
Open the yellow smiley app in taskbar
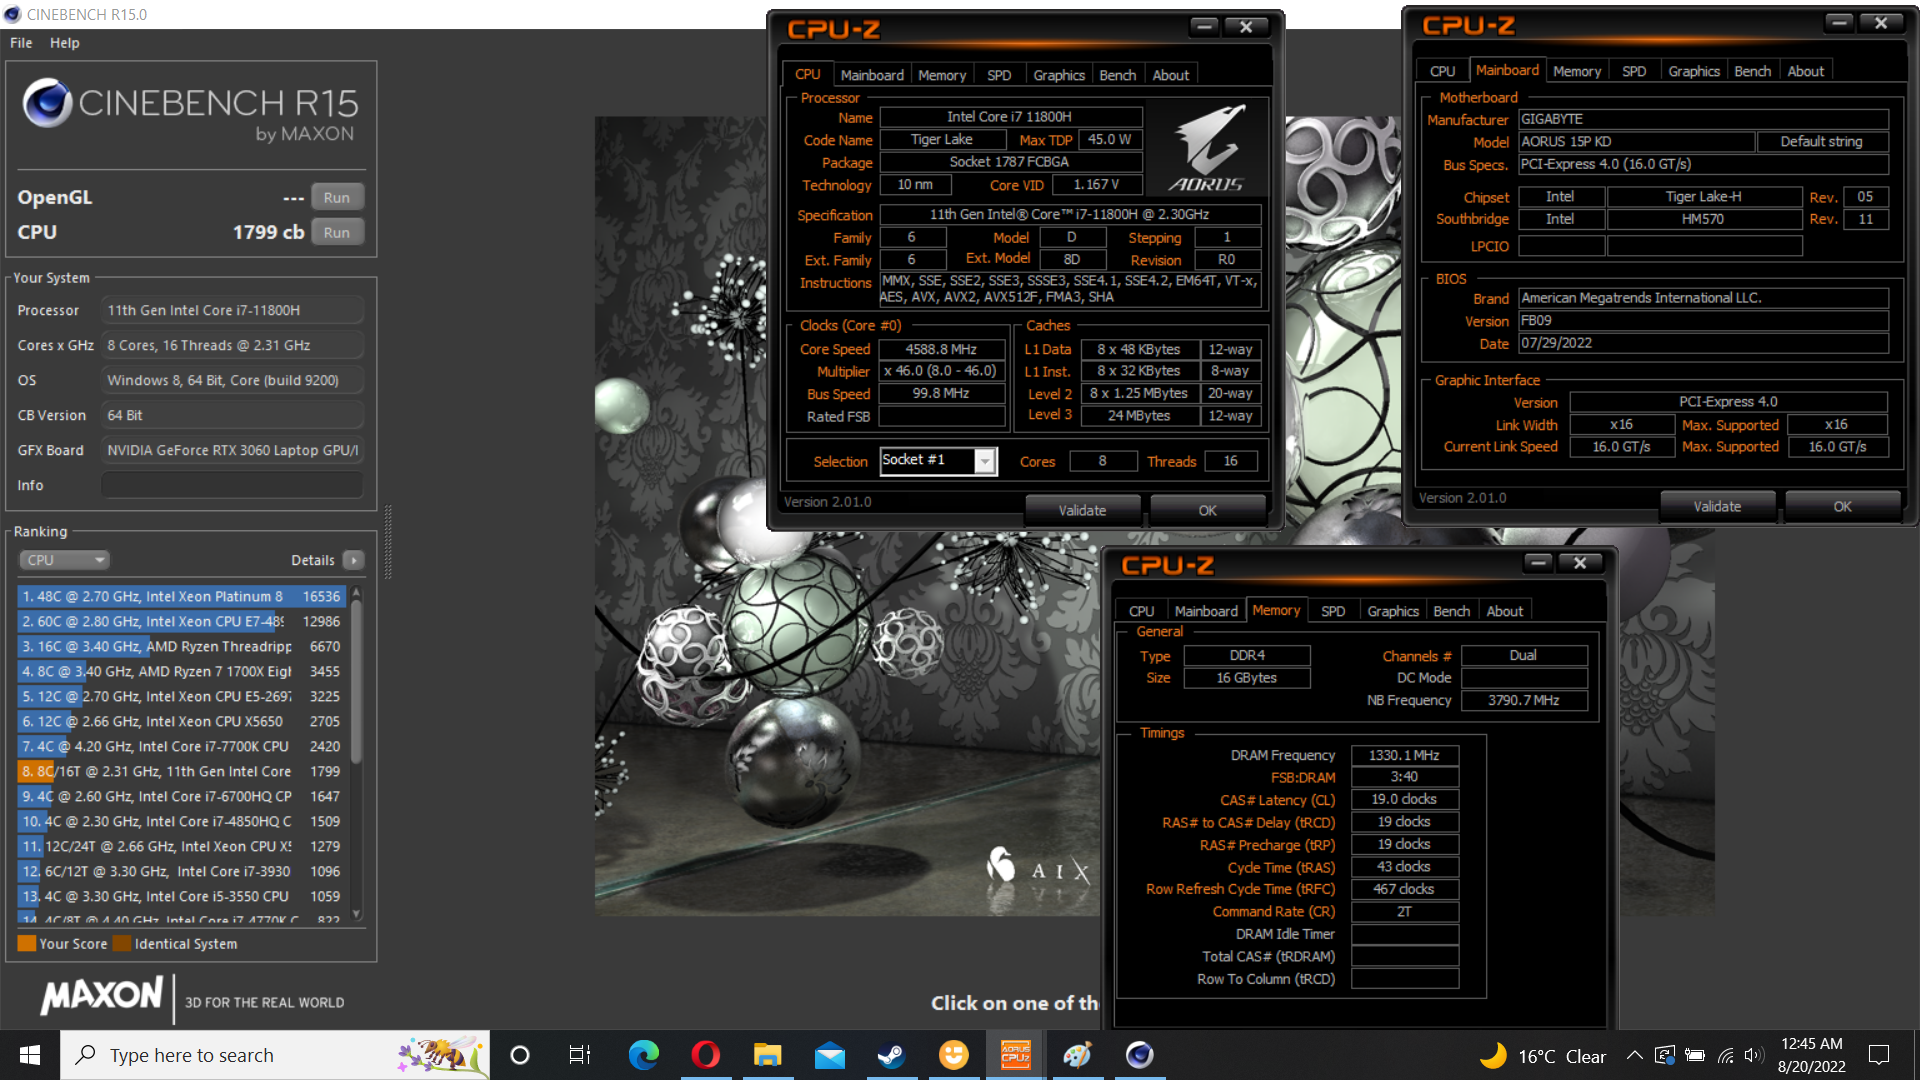[x=953, y=1055]
